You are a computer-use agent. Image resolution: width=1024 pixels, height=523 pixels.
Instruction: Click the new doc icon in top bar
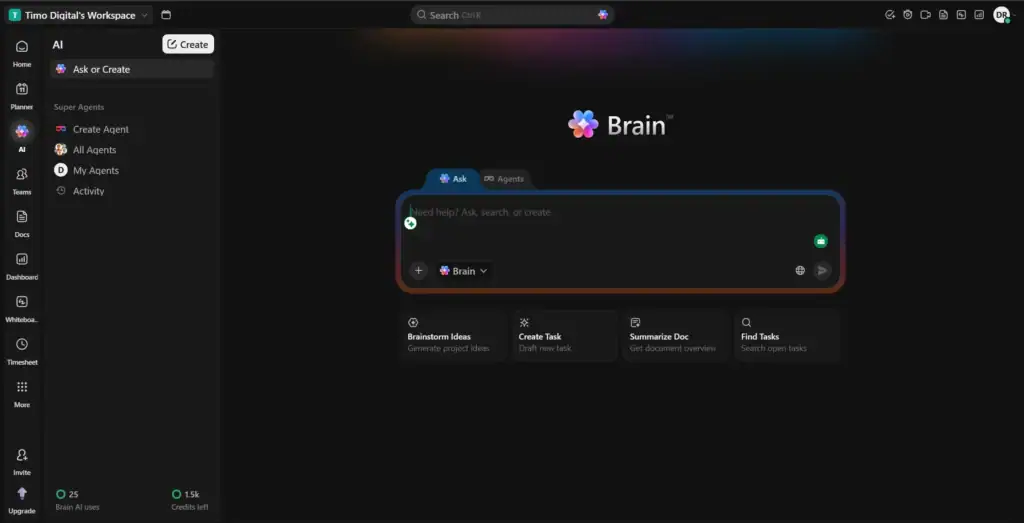coord(943,14)
